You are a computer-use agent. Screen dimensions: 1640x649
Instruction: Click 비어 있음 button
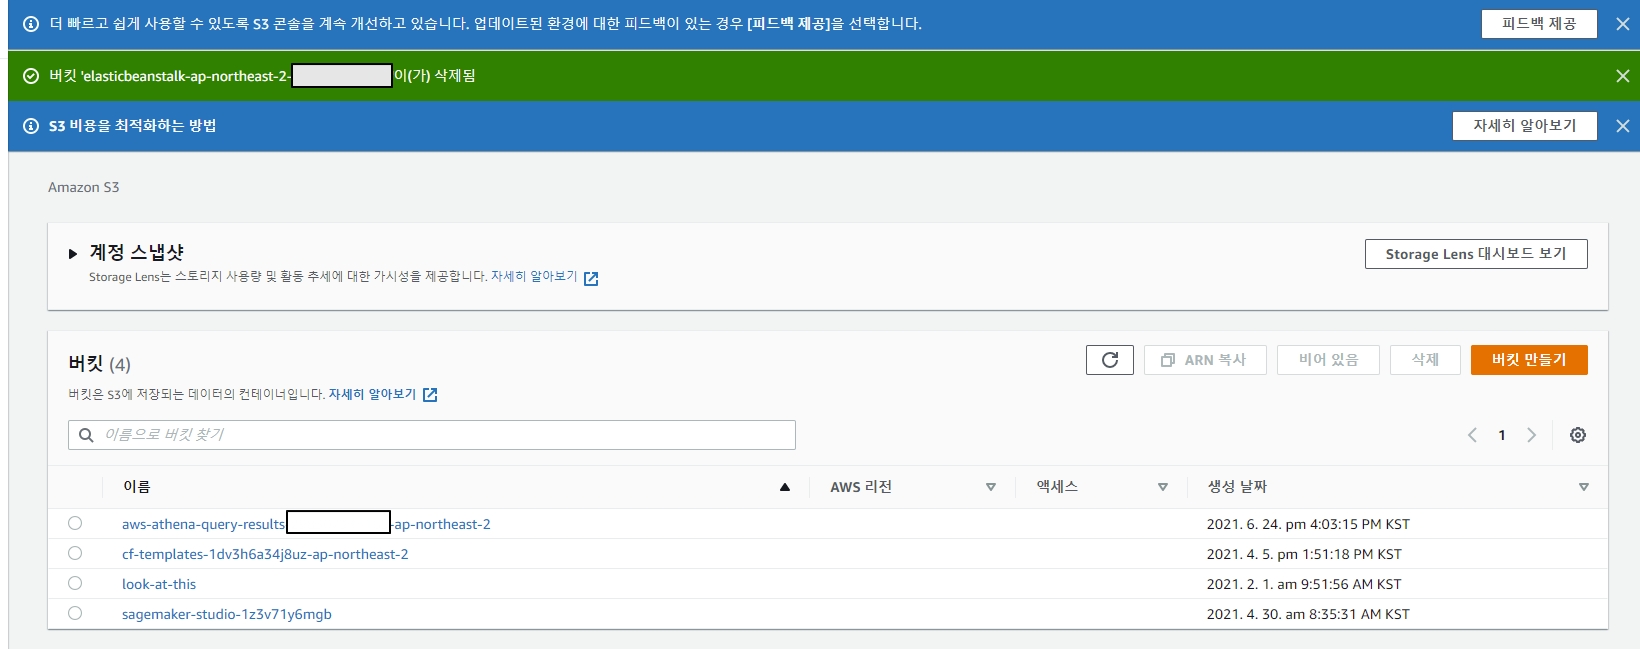click(x=1328, y=360)
